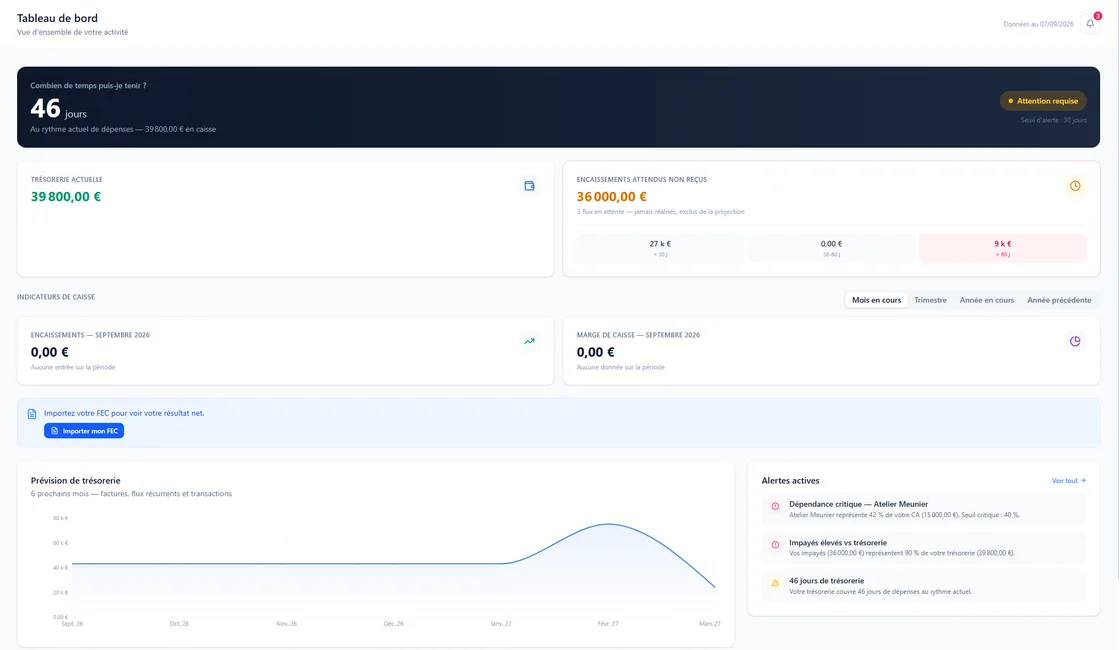Open the Impayés élevés vs trésorerie alert
The image size is (1120, 650).
(x=924, y=548)
